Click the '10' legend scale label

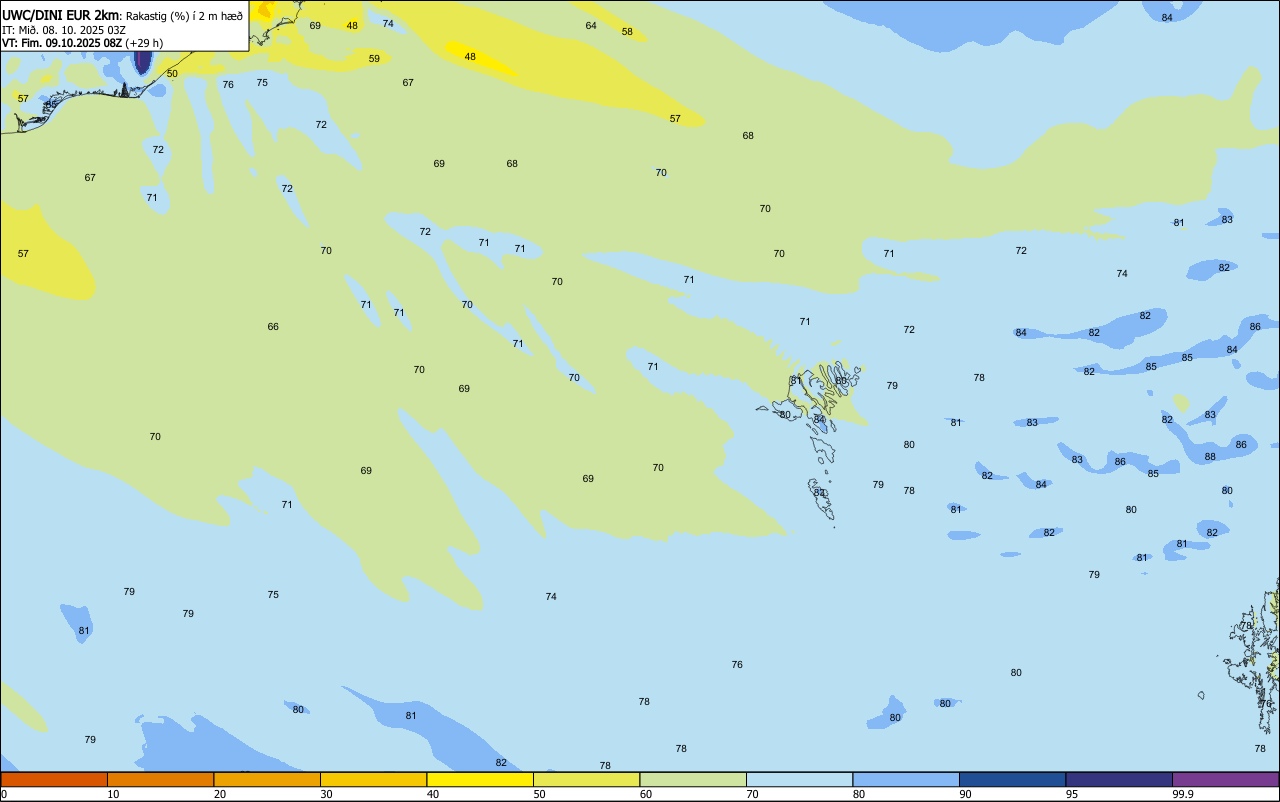coord(113,794)
